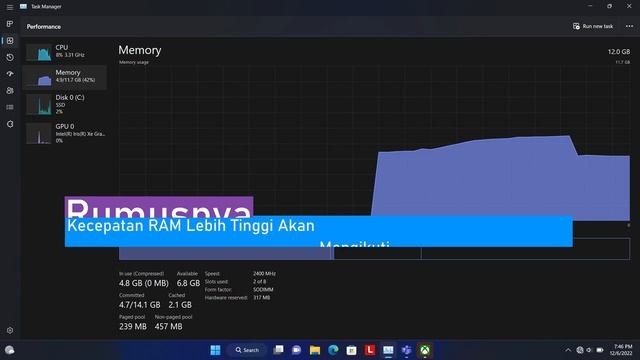This screenshot has height=360, width=640.
Task: Click the '4.7/14.1 GB' committed value
Action: coord(140,305)
